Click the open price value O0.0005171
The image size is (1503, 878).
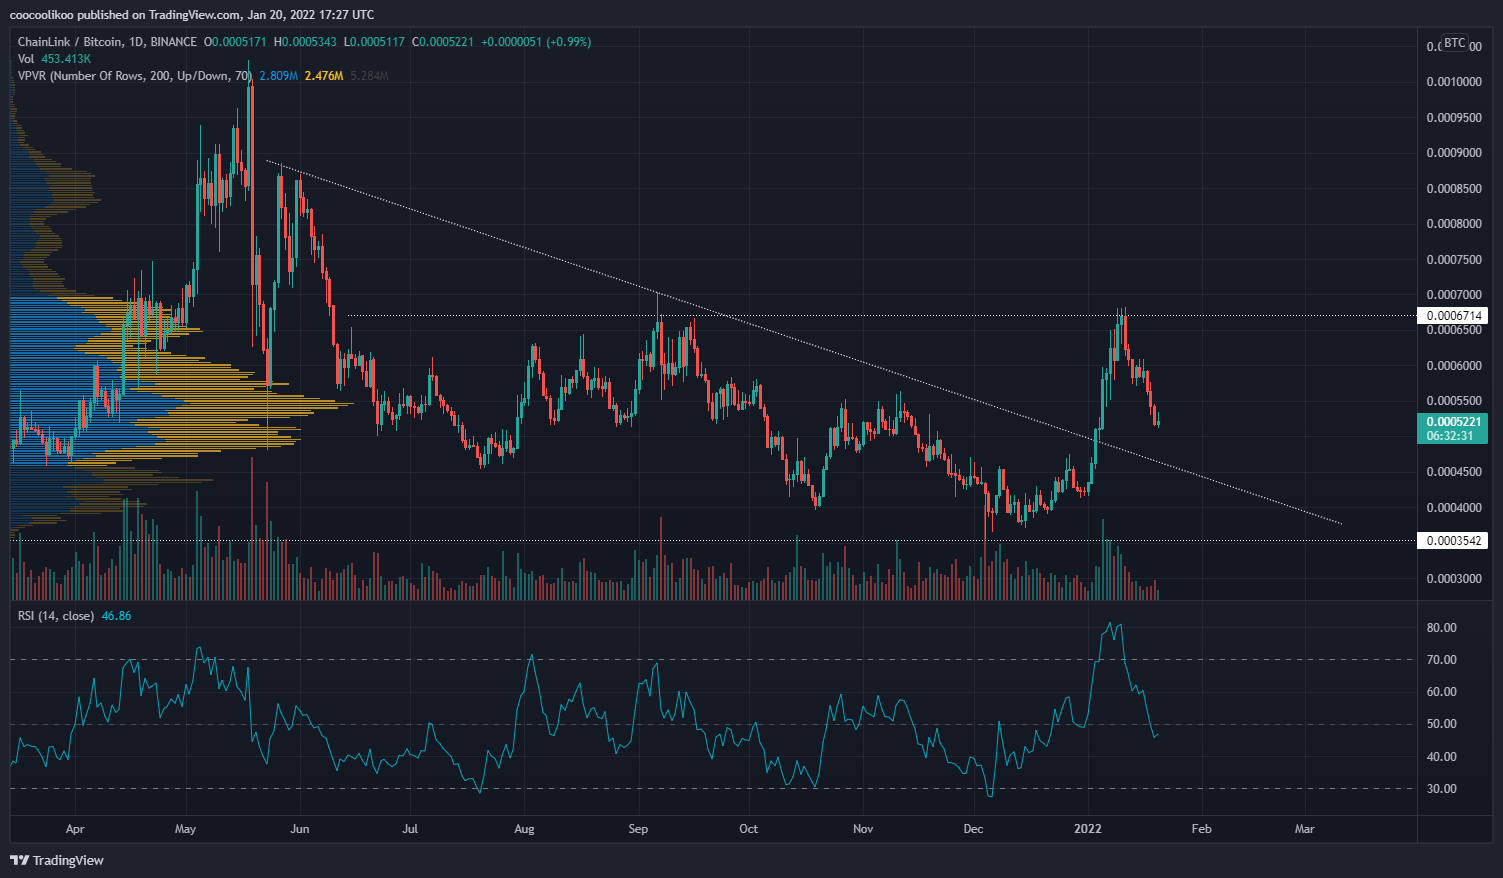(236, 42)
